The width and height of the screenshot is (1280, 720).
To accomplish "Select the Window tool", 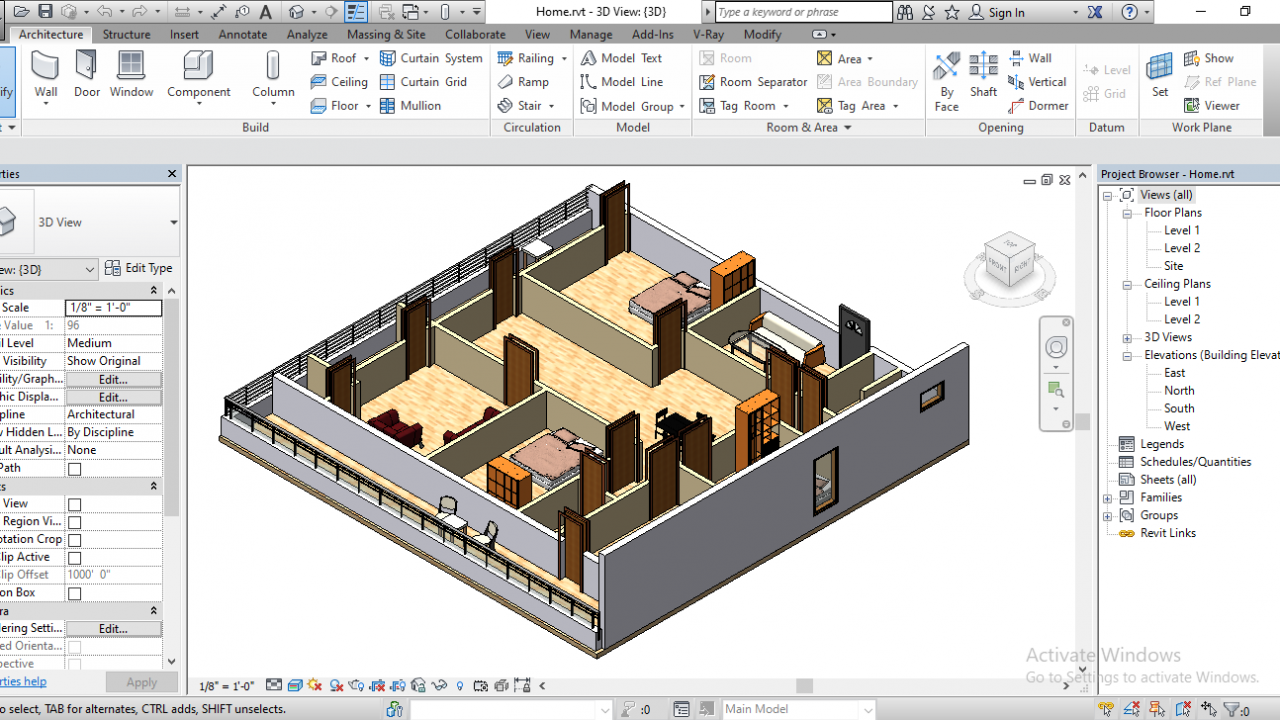I will pyautogui.click(x=131, y=76).
